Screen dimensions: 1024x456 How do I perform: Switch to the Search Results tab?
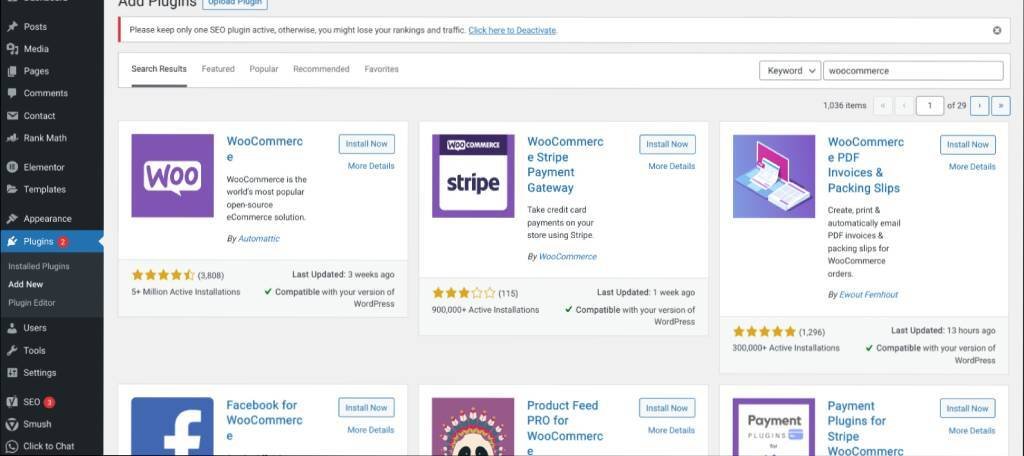pos(159,69)
